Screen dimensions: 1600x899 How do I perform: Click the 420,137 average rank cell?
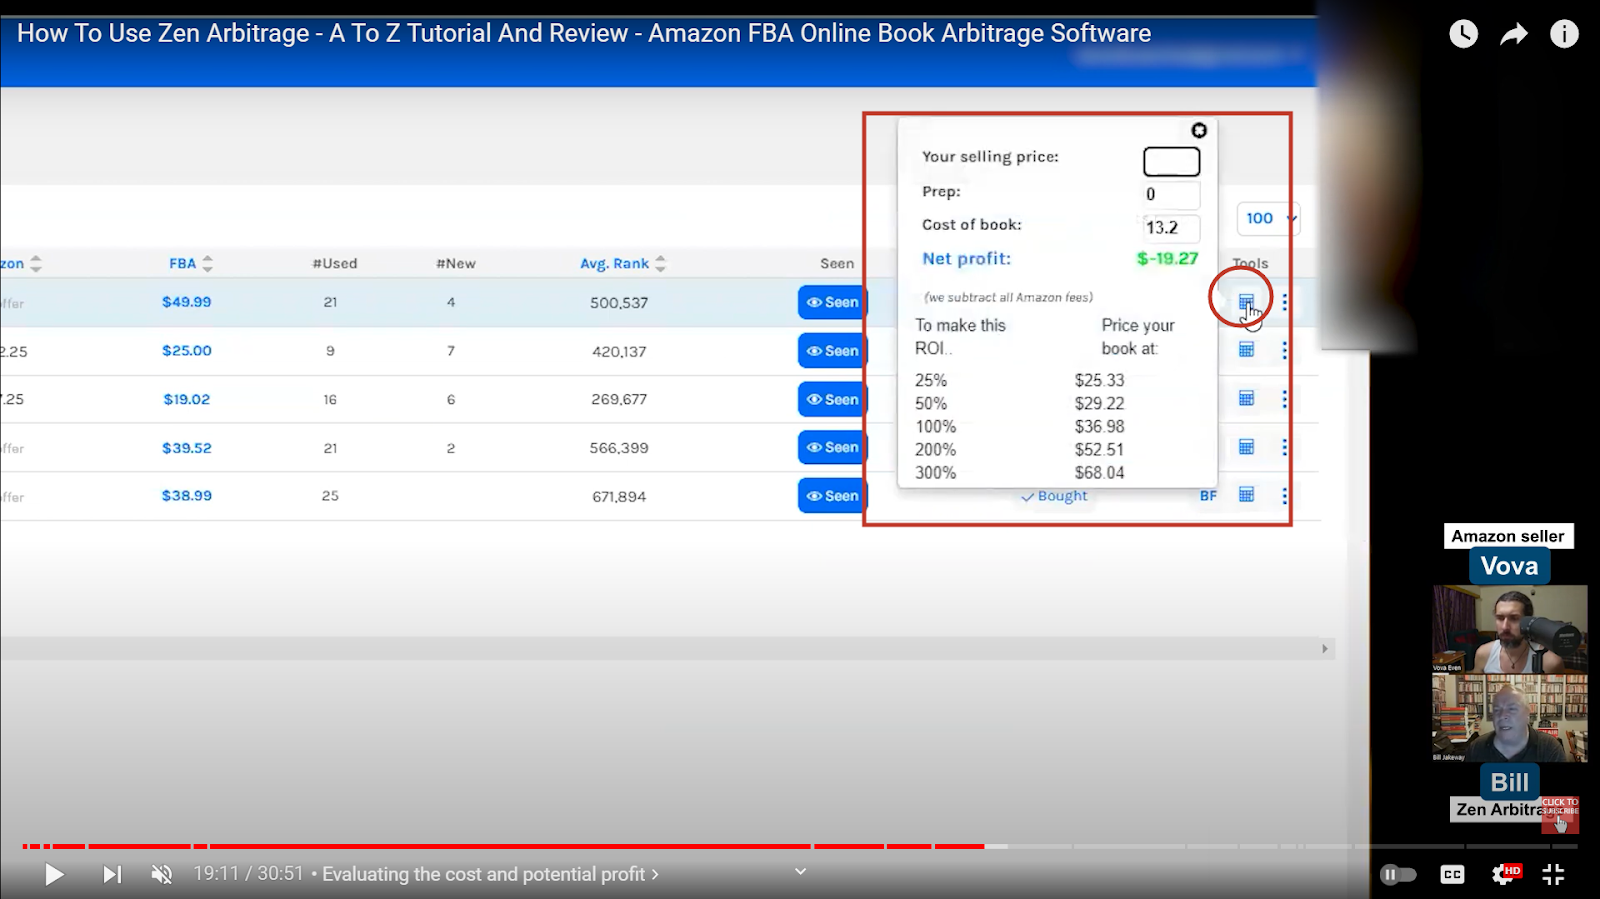tap(619, 352)
